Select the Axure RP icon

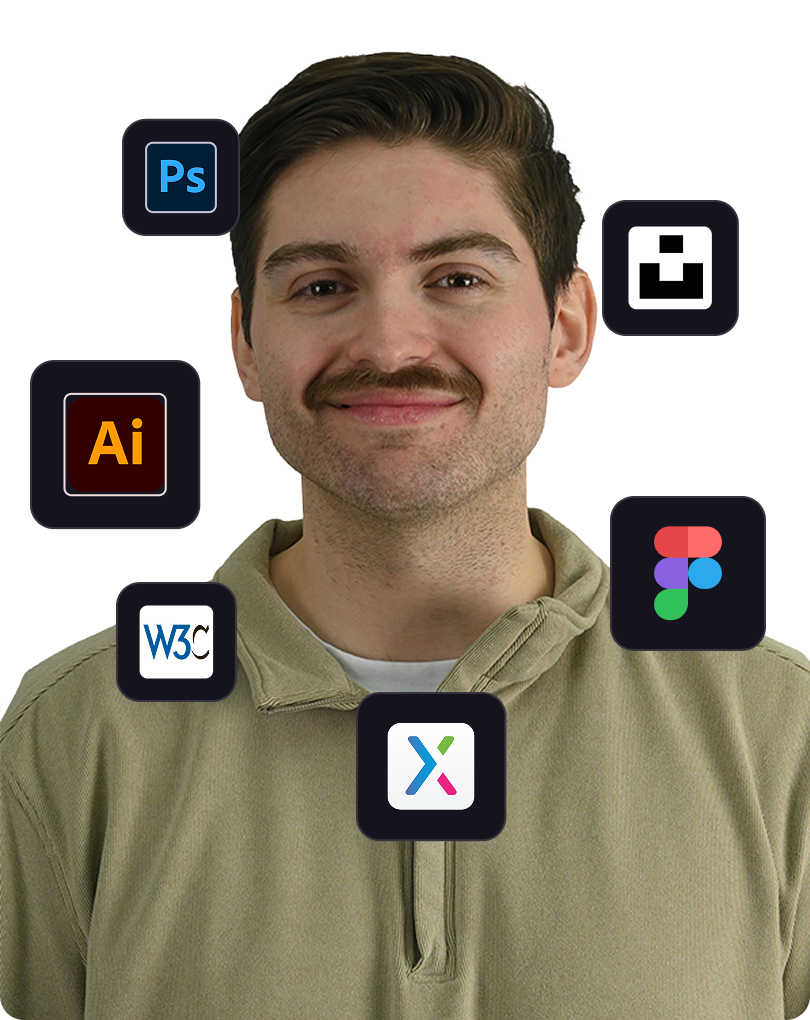430,765
